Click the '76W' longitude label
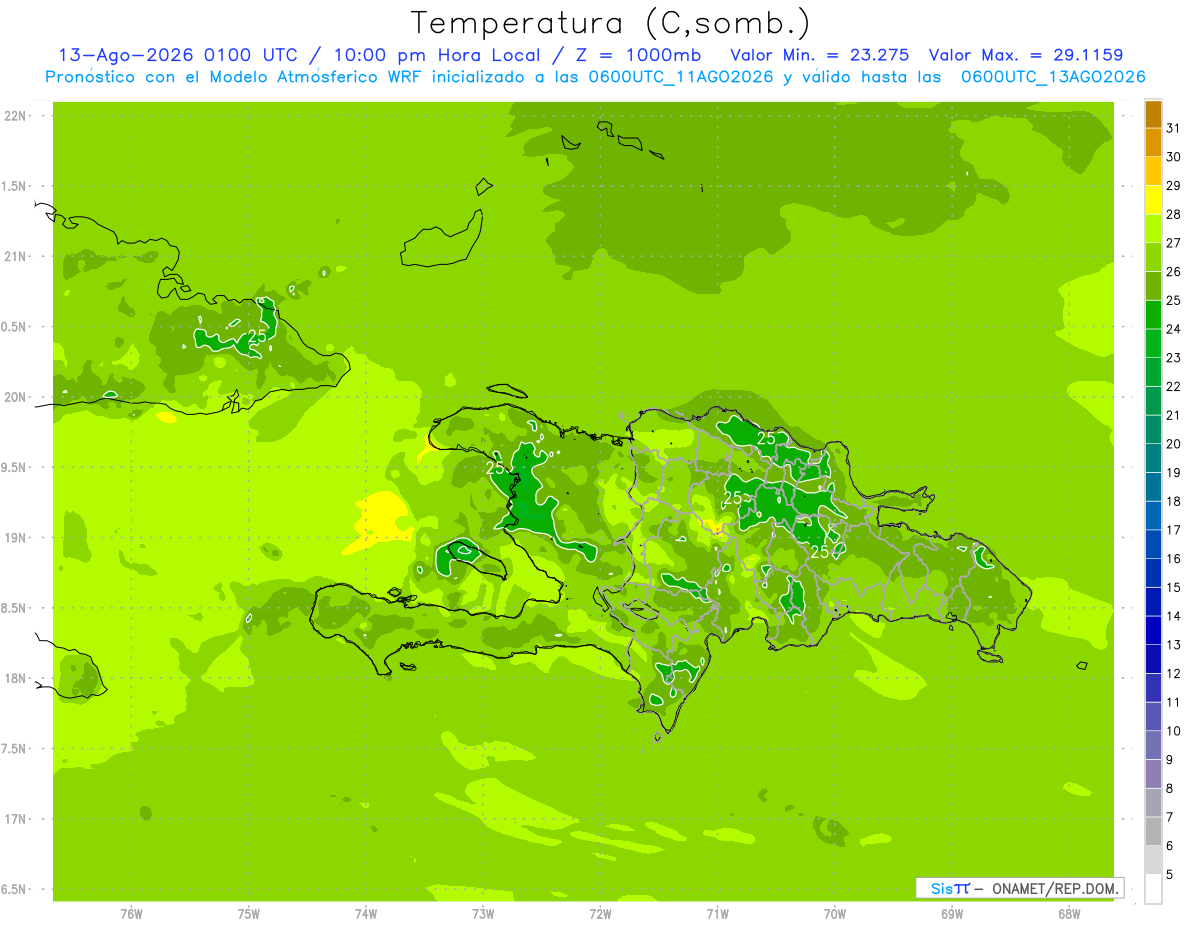This screenshot has height=927, width=1200. pos(131,914)
